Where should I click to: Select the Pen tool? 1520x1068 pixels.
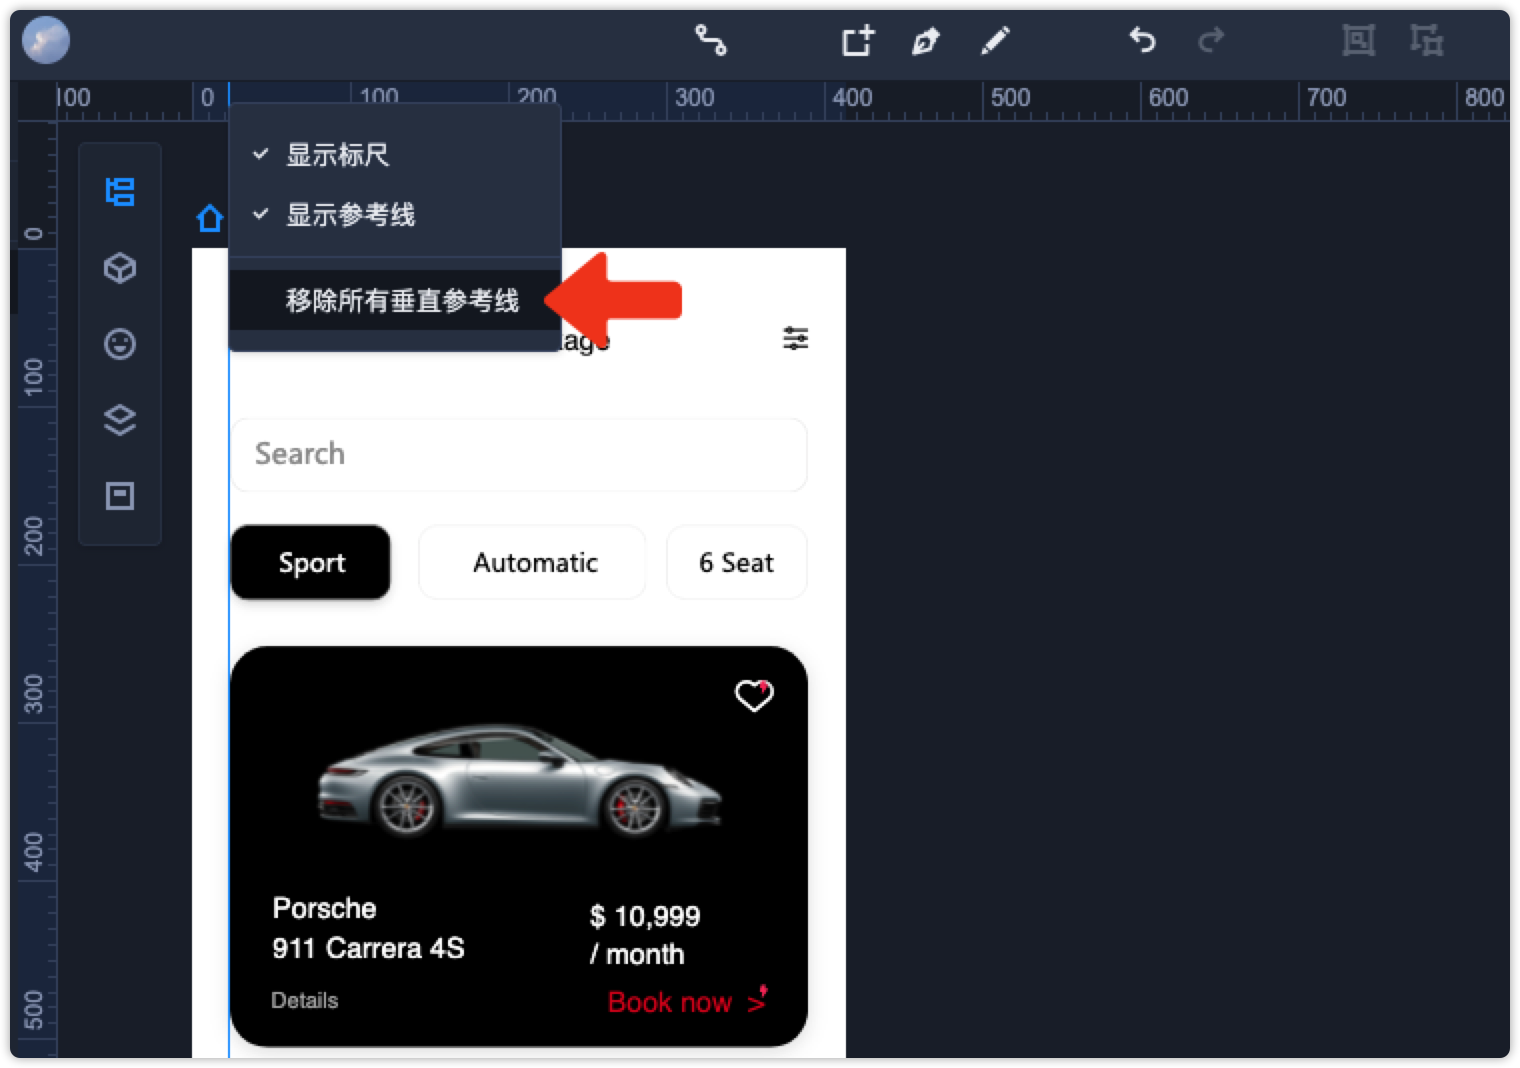click(926, 41)
